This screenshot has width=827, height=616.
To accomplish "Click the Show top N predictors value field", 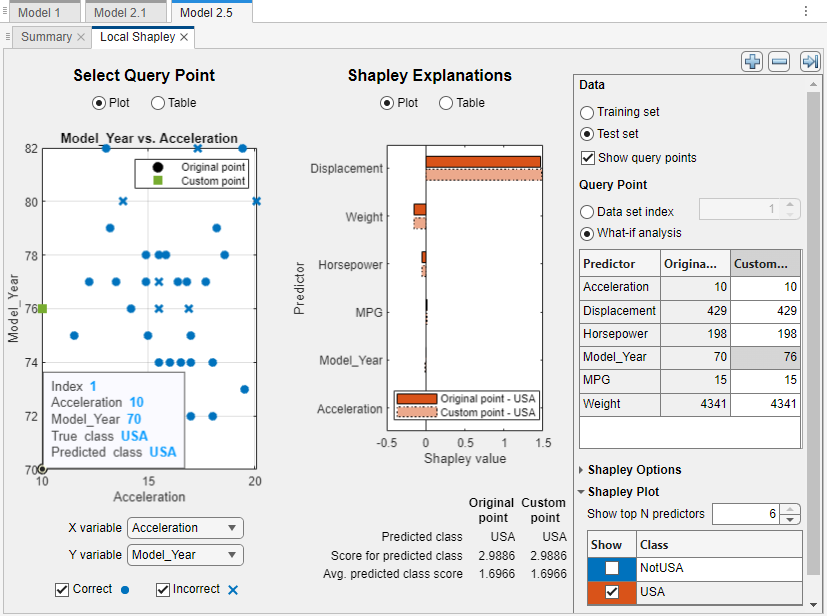I will 745,513.
